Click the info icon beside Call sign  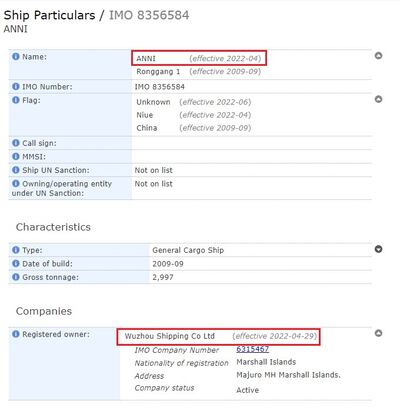coord(16,143)
